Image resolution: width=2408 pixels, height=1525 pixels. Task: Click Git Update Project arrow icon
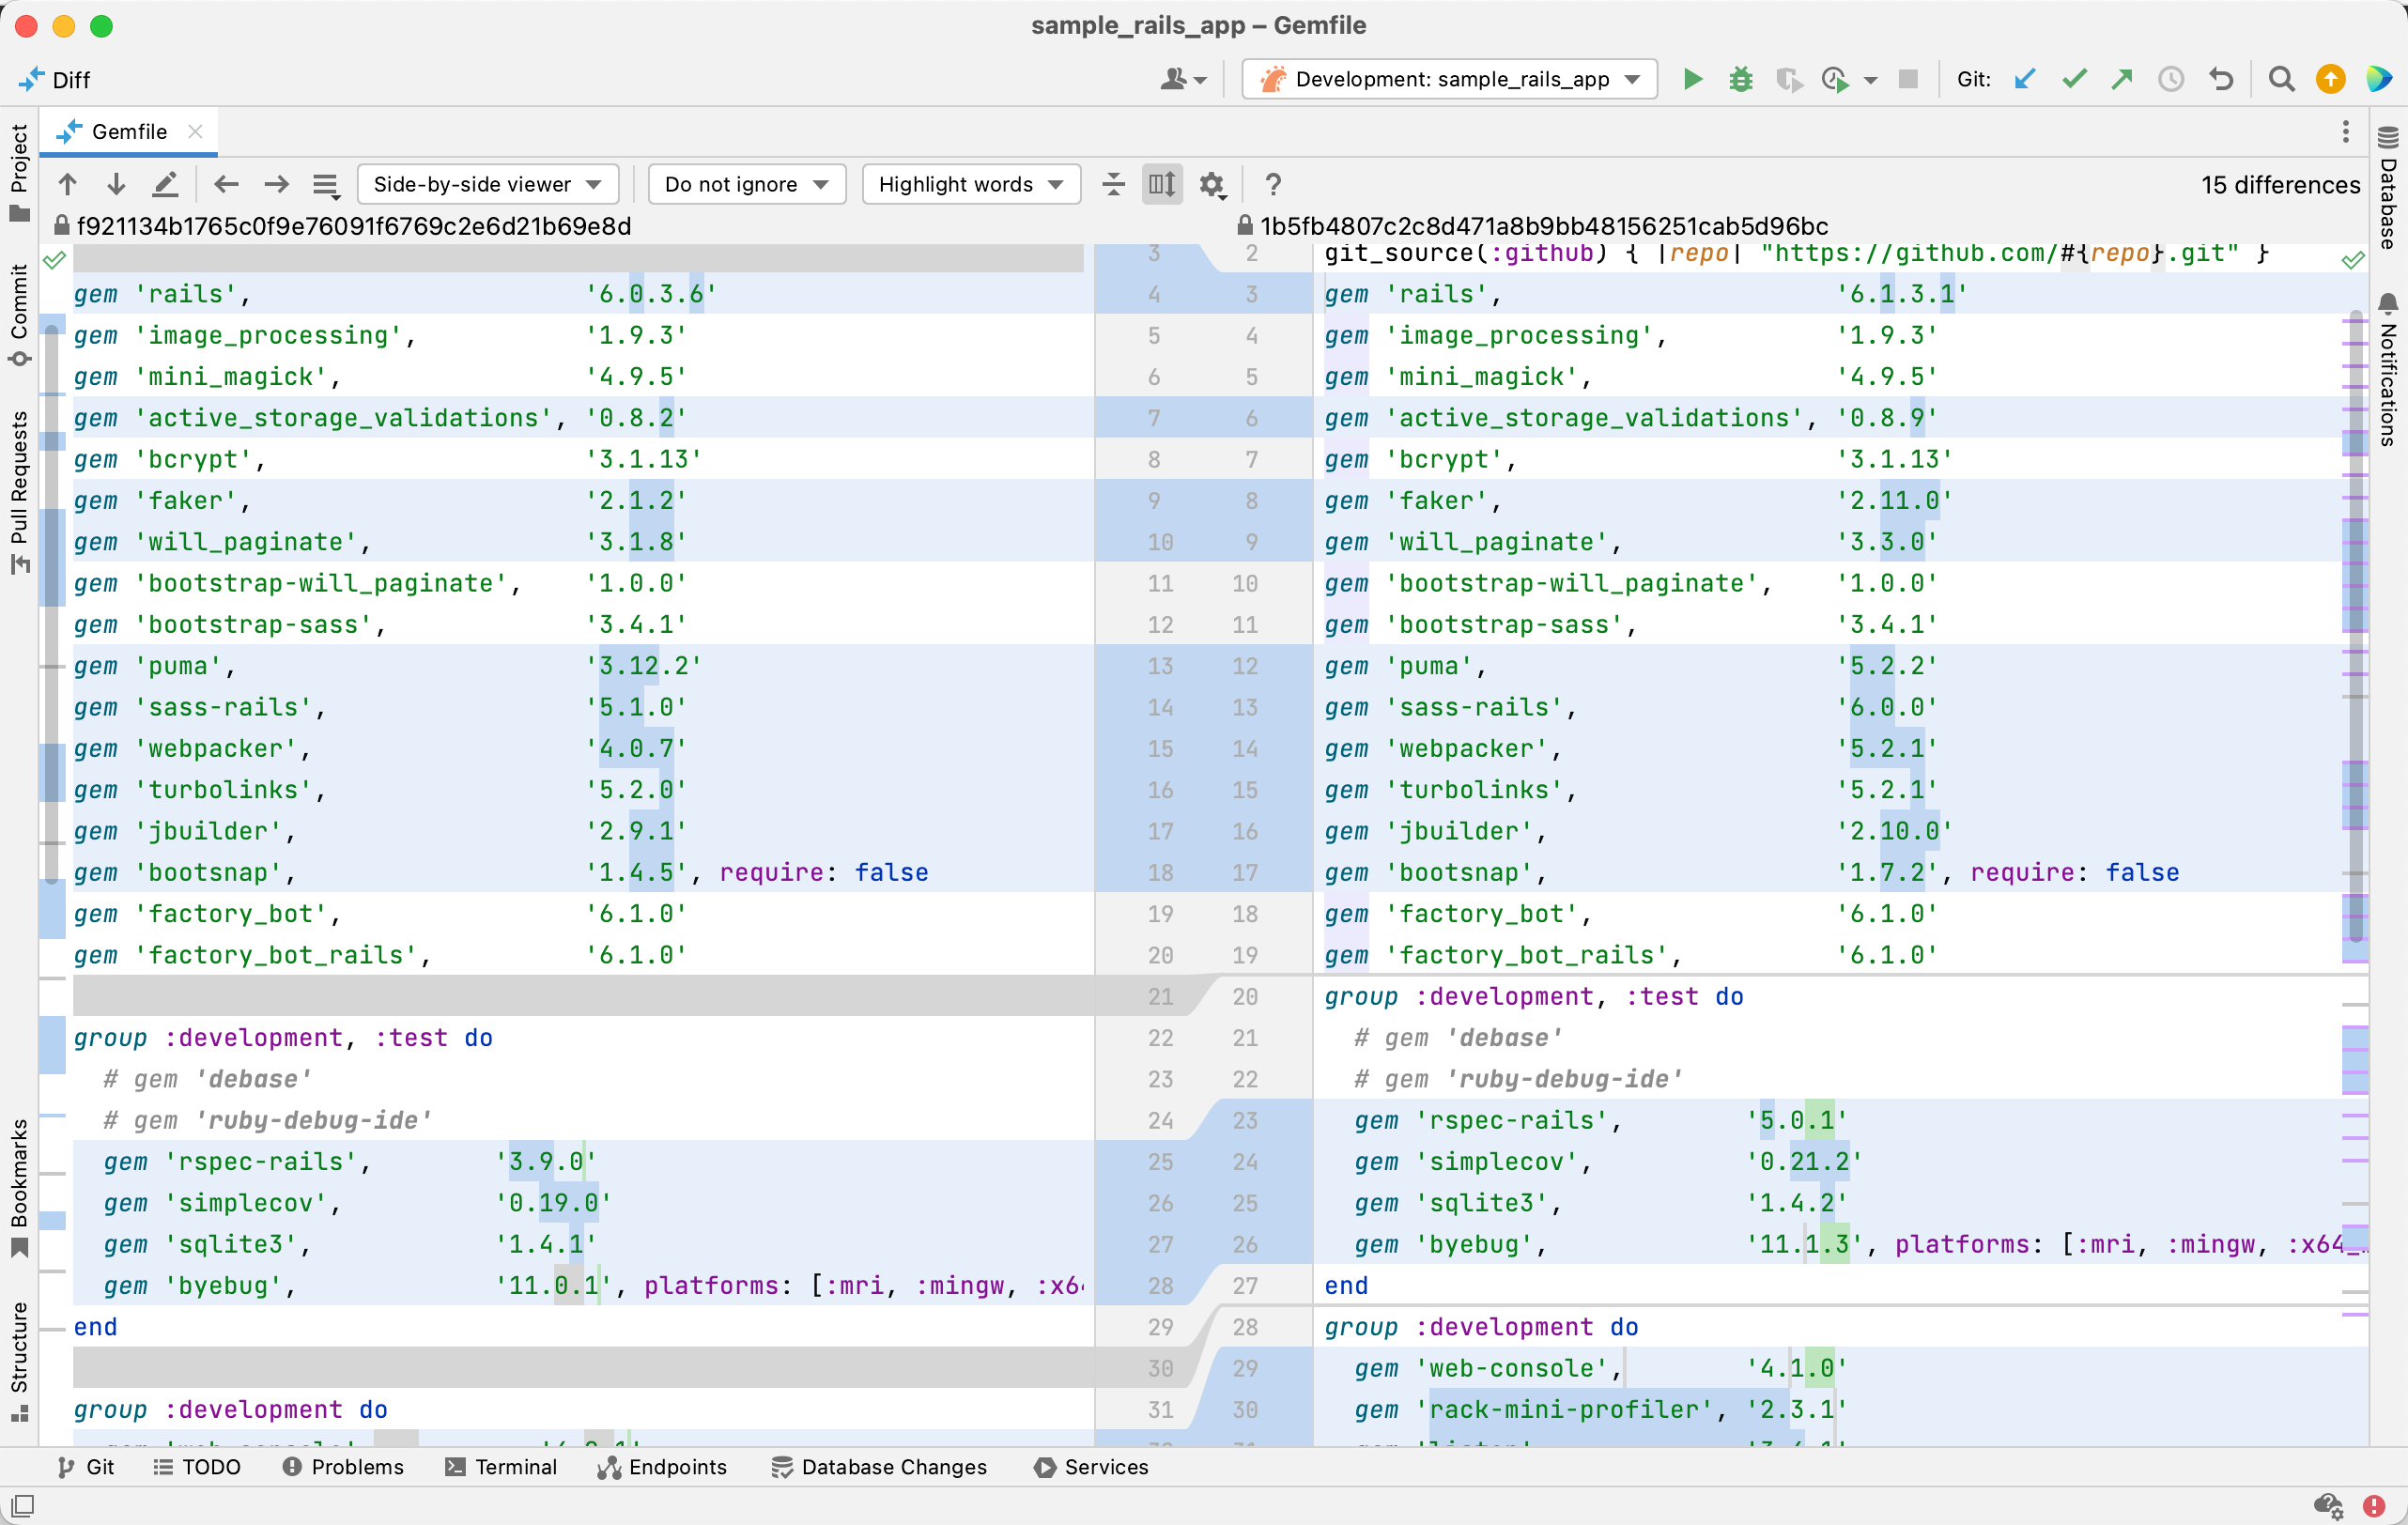coord(2025,79)
